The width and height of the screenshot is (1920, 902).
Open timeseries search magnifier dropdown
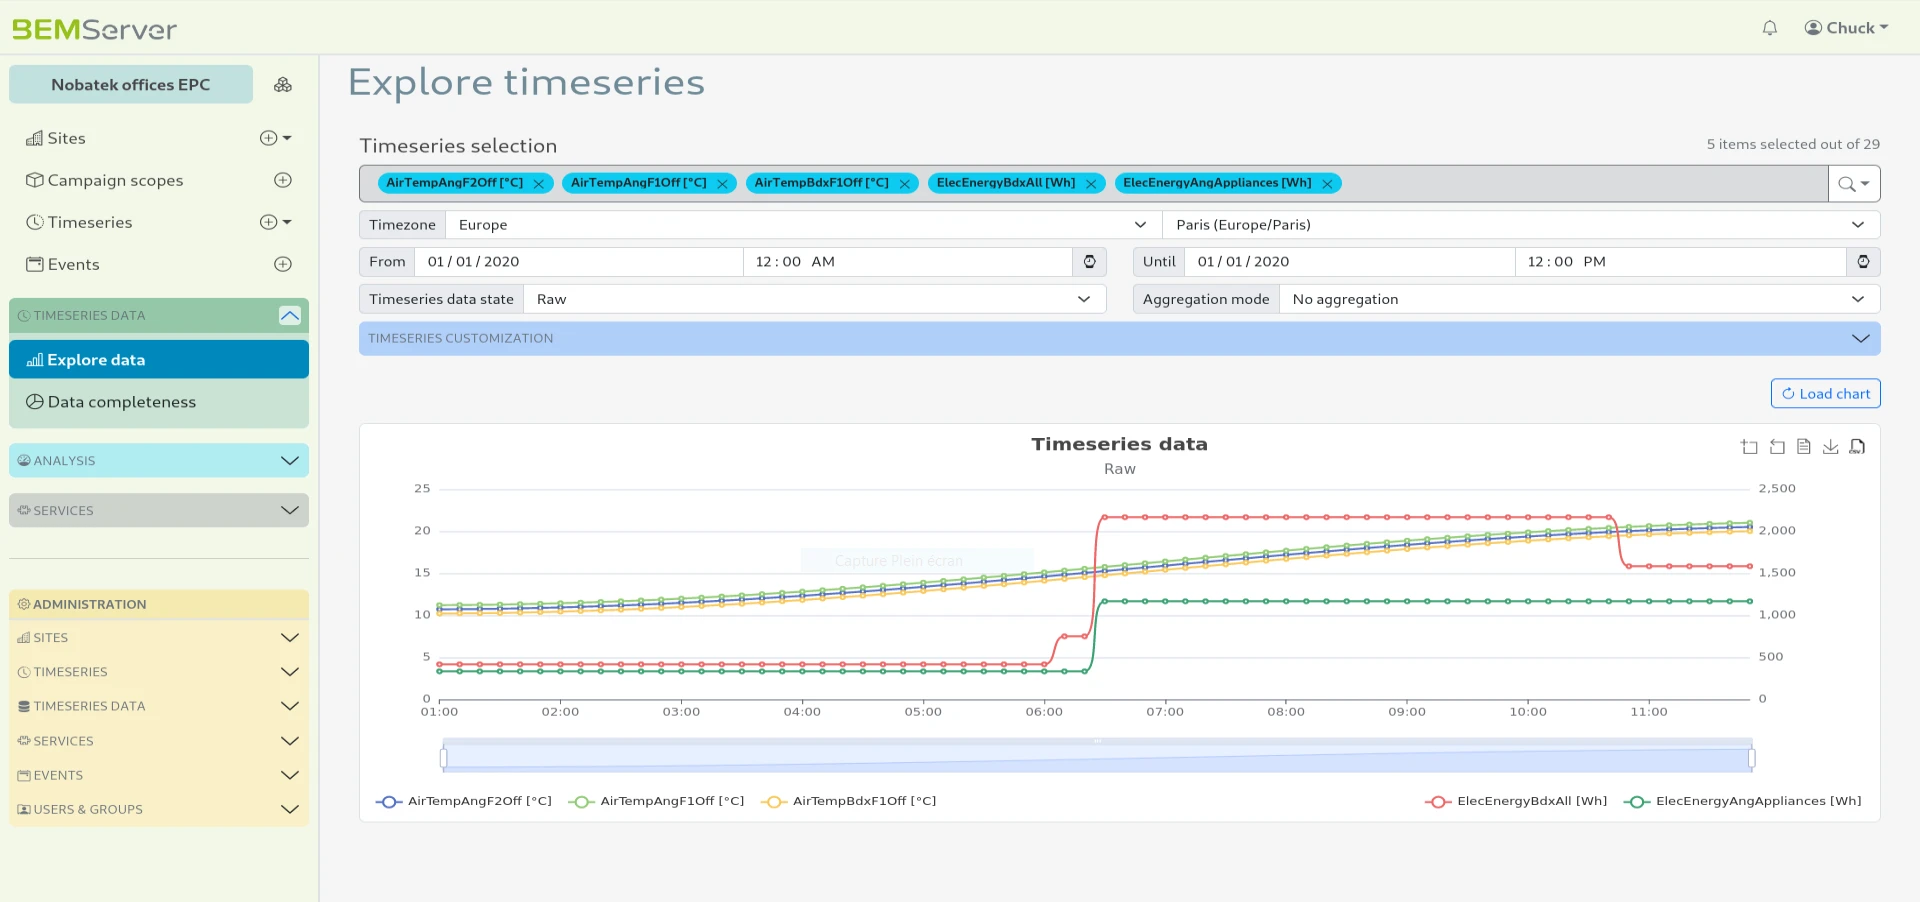click(x=1854, y=184)
